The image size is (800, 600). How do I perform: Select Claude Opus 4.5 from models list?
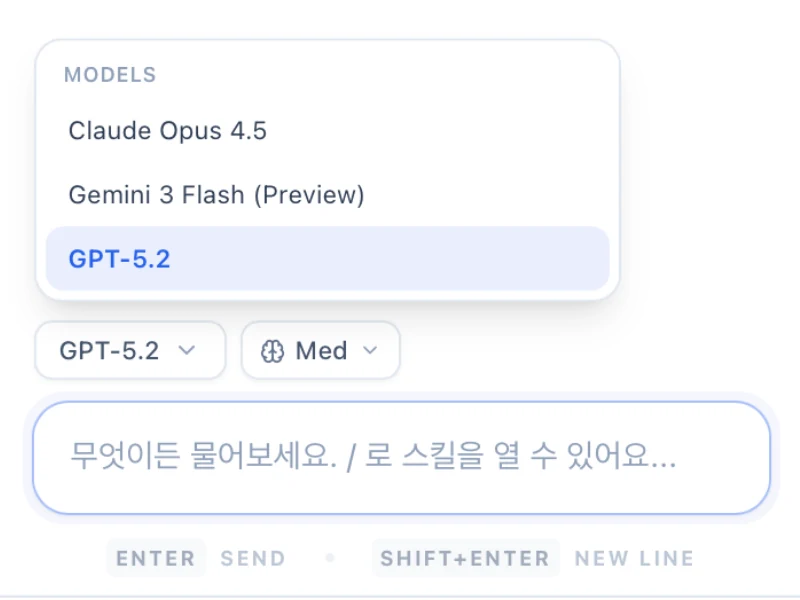coord(167,131)
